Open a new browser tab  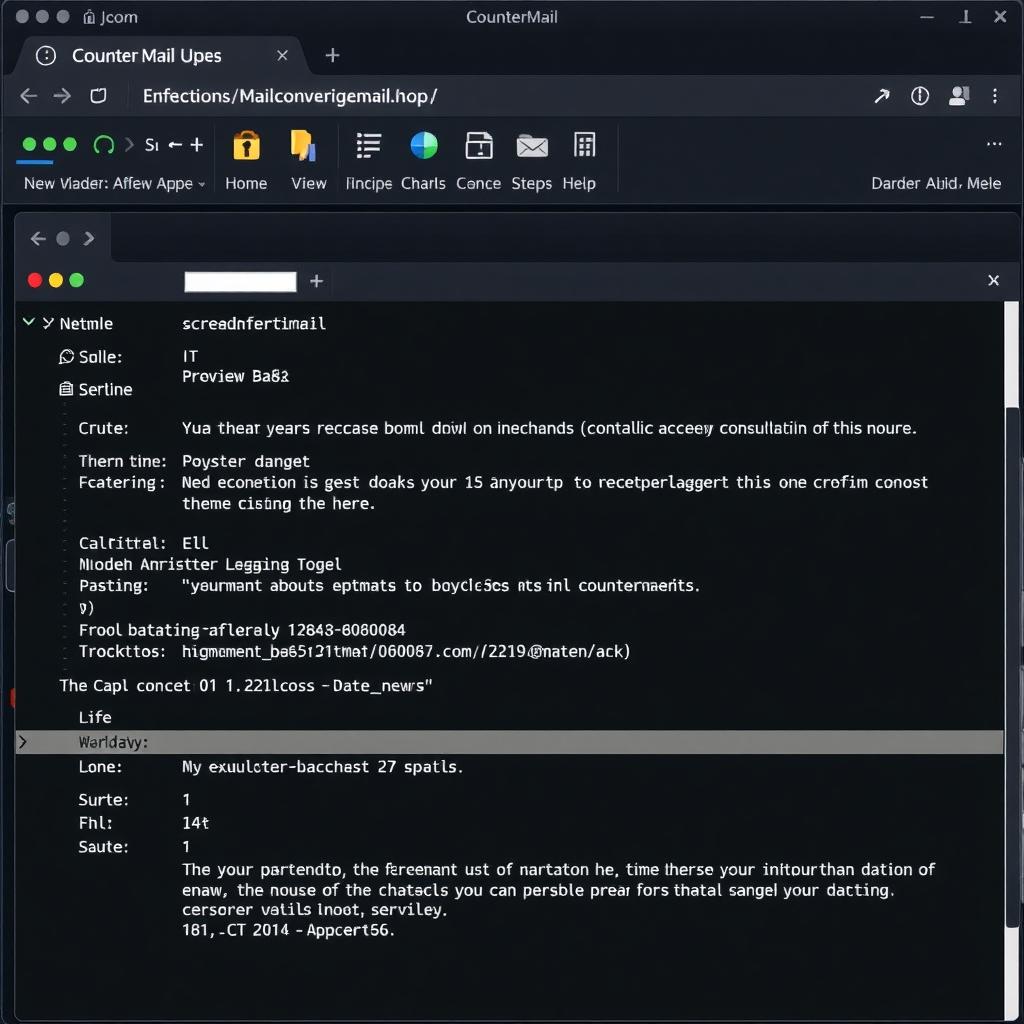point(332,56)
